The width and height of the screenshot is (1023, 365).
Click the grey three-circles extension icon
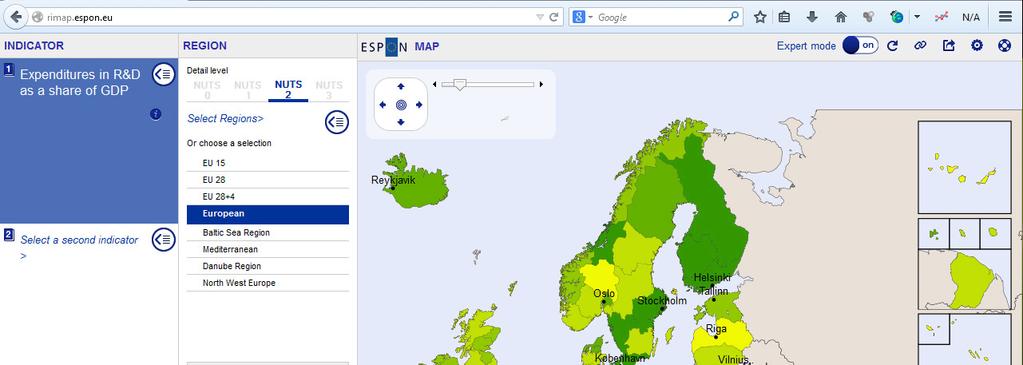click(868, 18)
